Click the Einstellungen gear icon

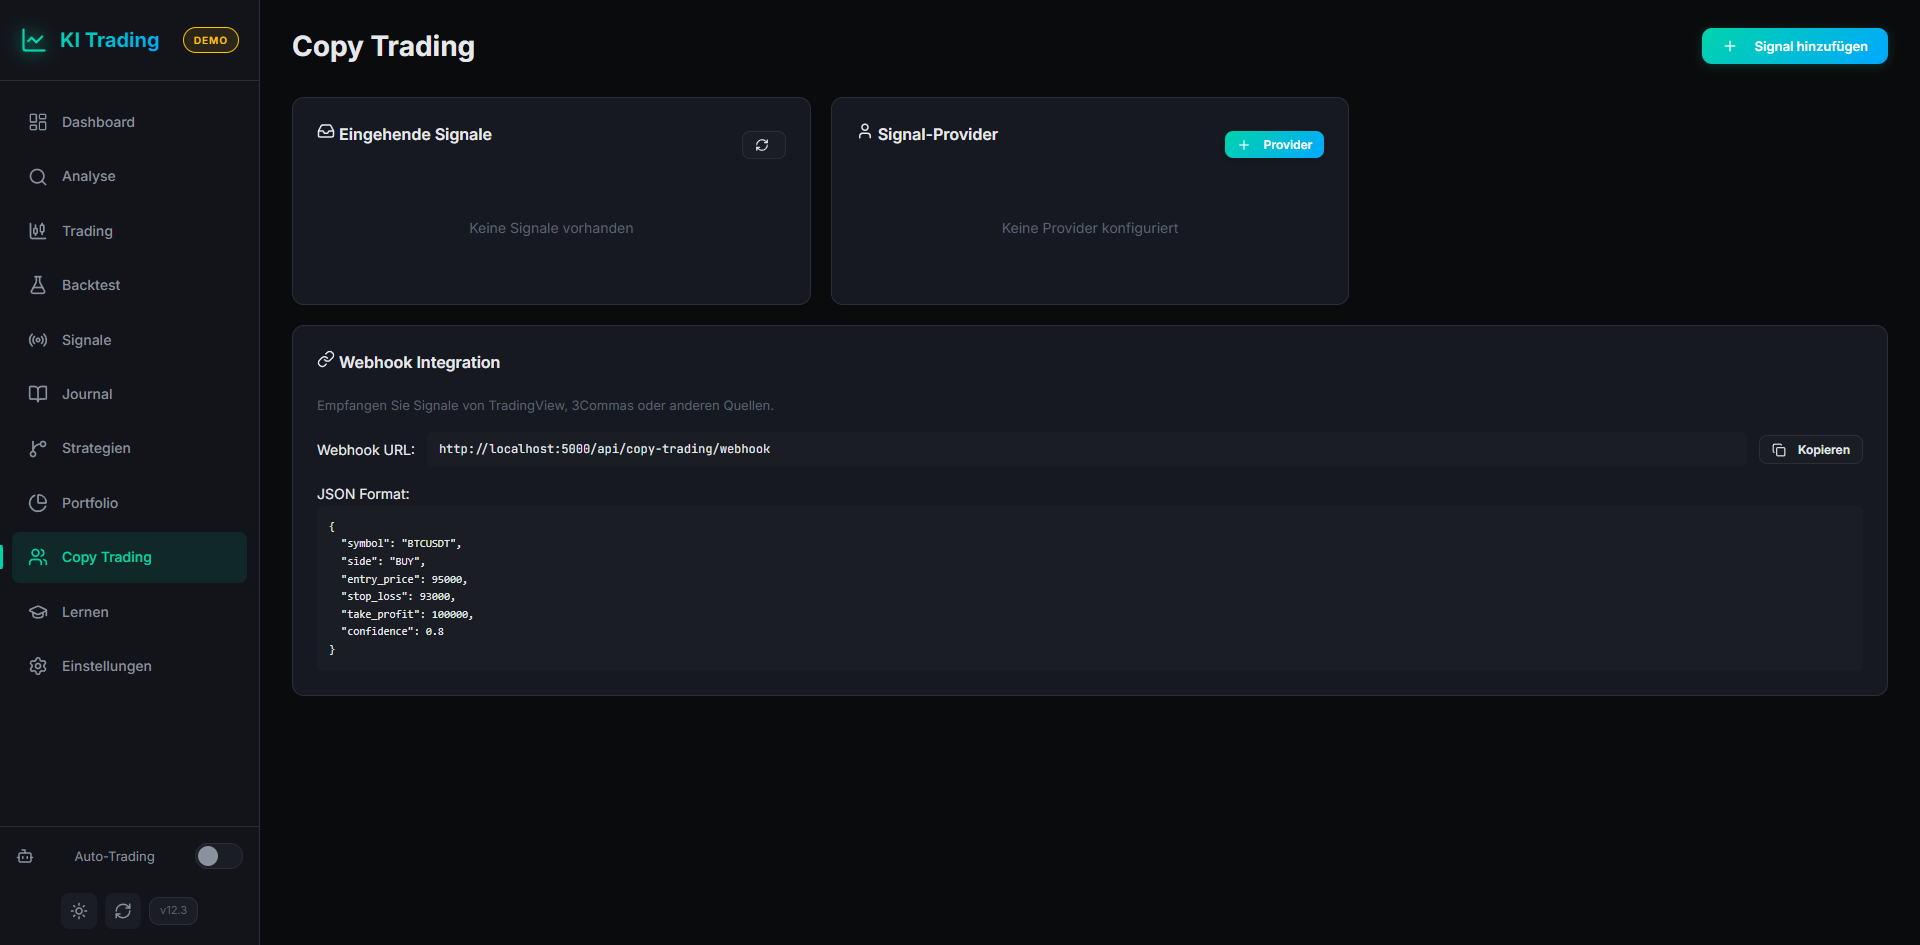(38, 666)
